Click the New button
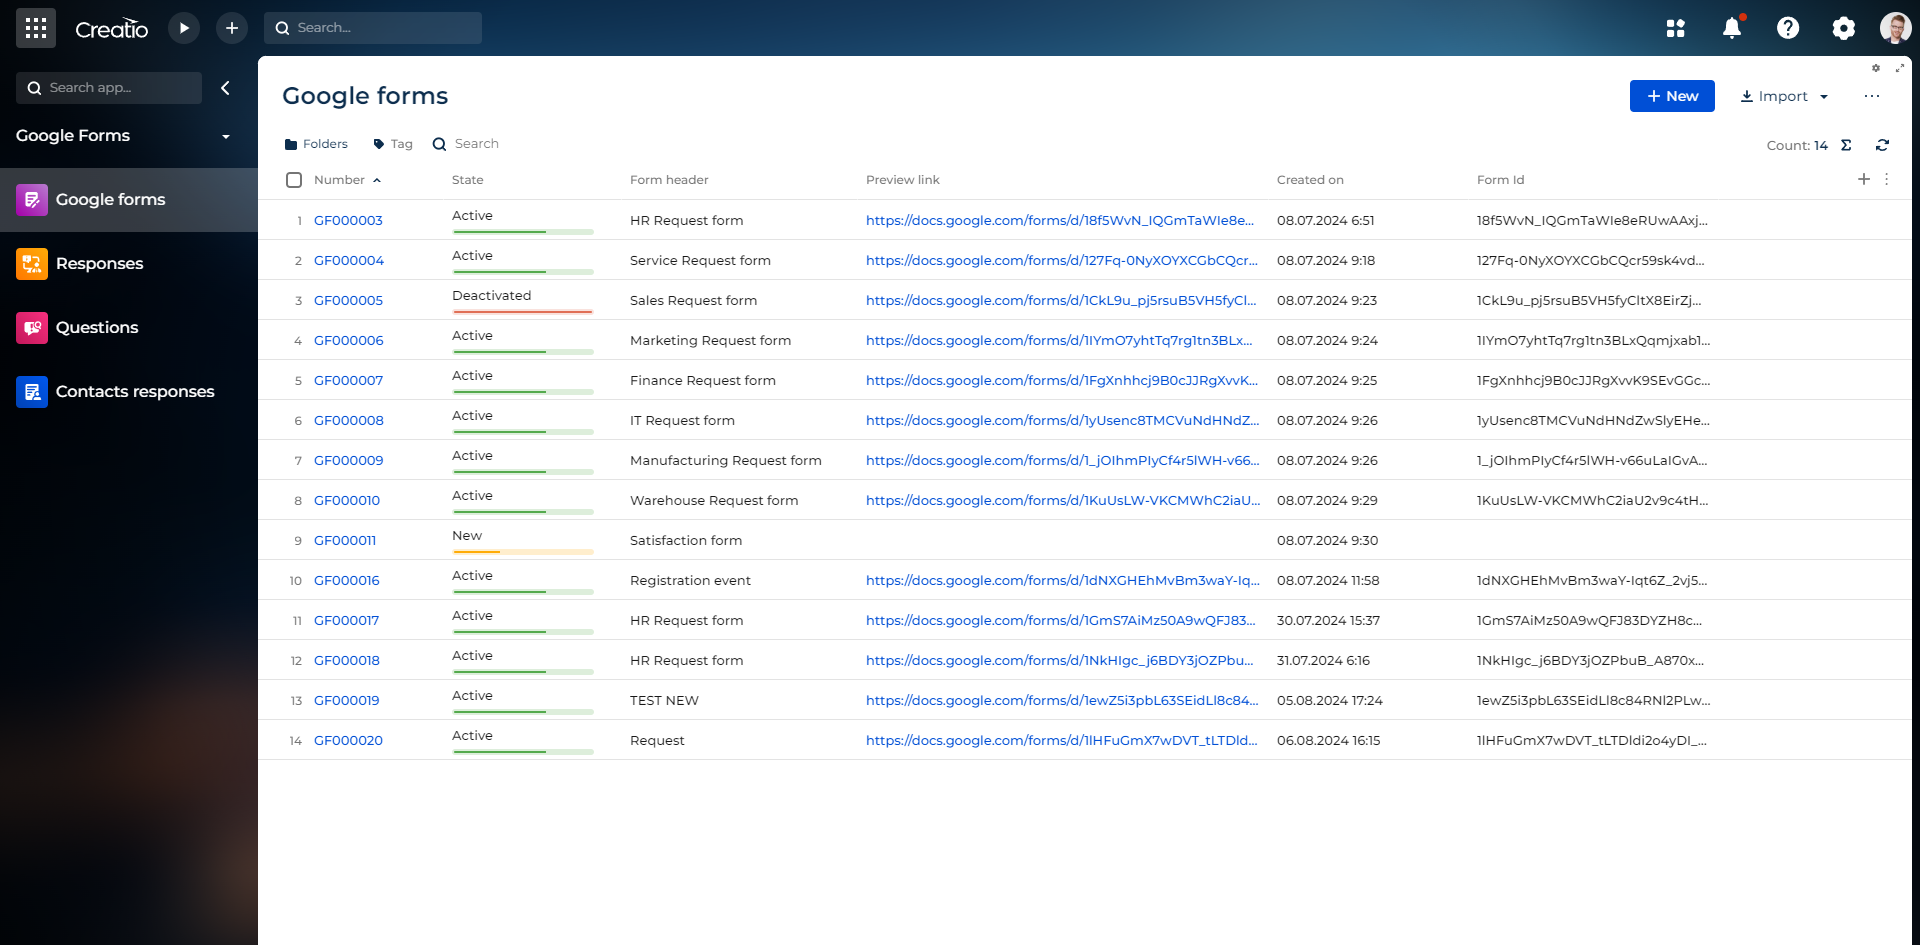1920x945 pixels. (x=1671, y=96)
